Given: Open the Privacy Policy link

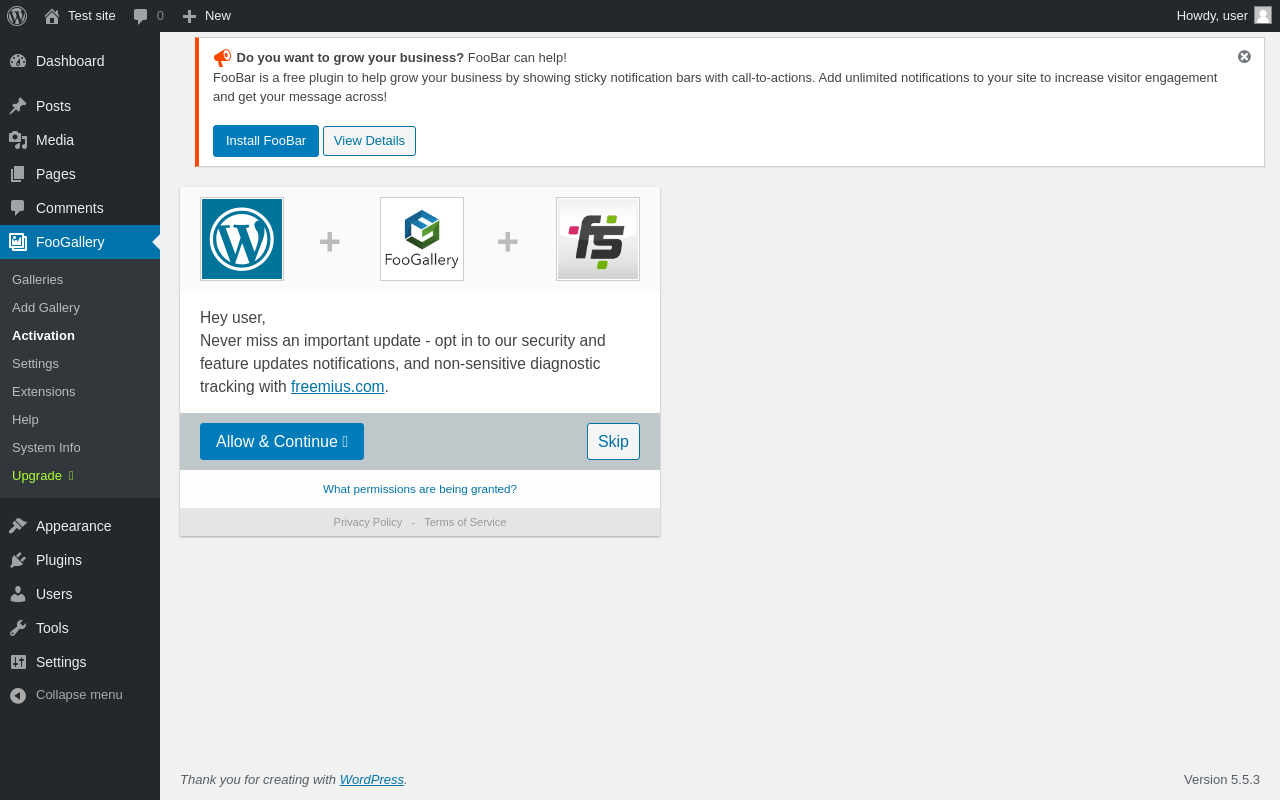Looking at the screenshot, I should (x=368, y=522).
